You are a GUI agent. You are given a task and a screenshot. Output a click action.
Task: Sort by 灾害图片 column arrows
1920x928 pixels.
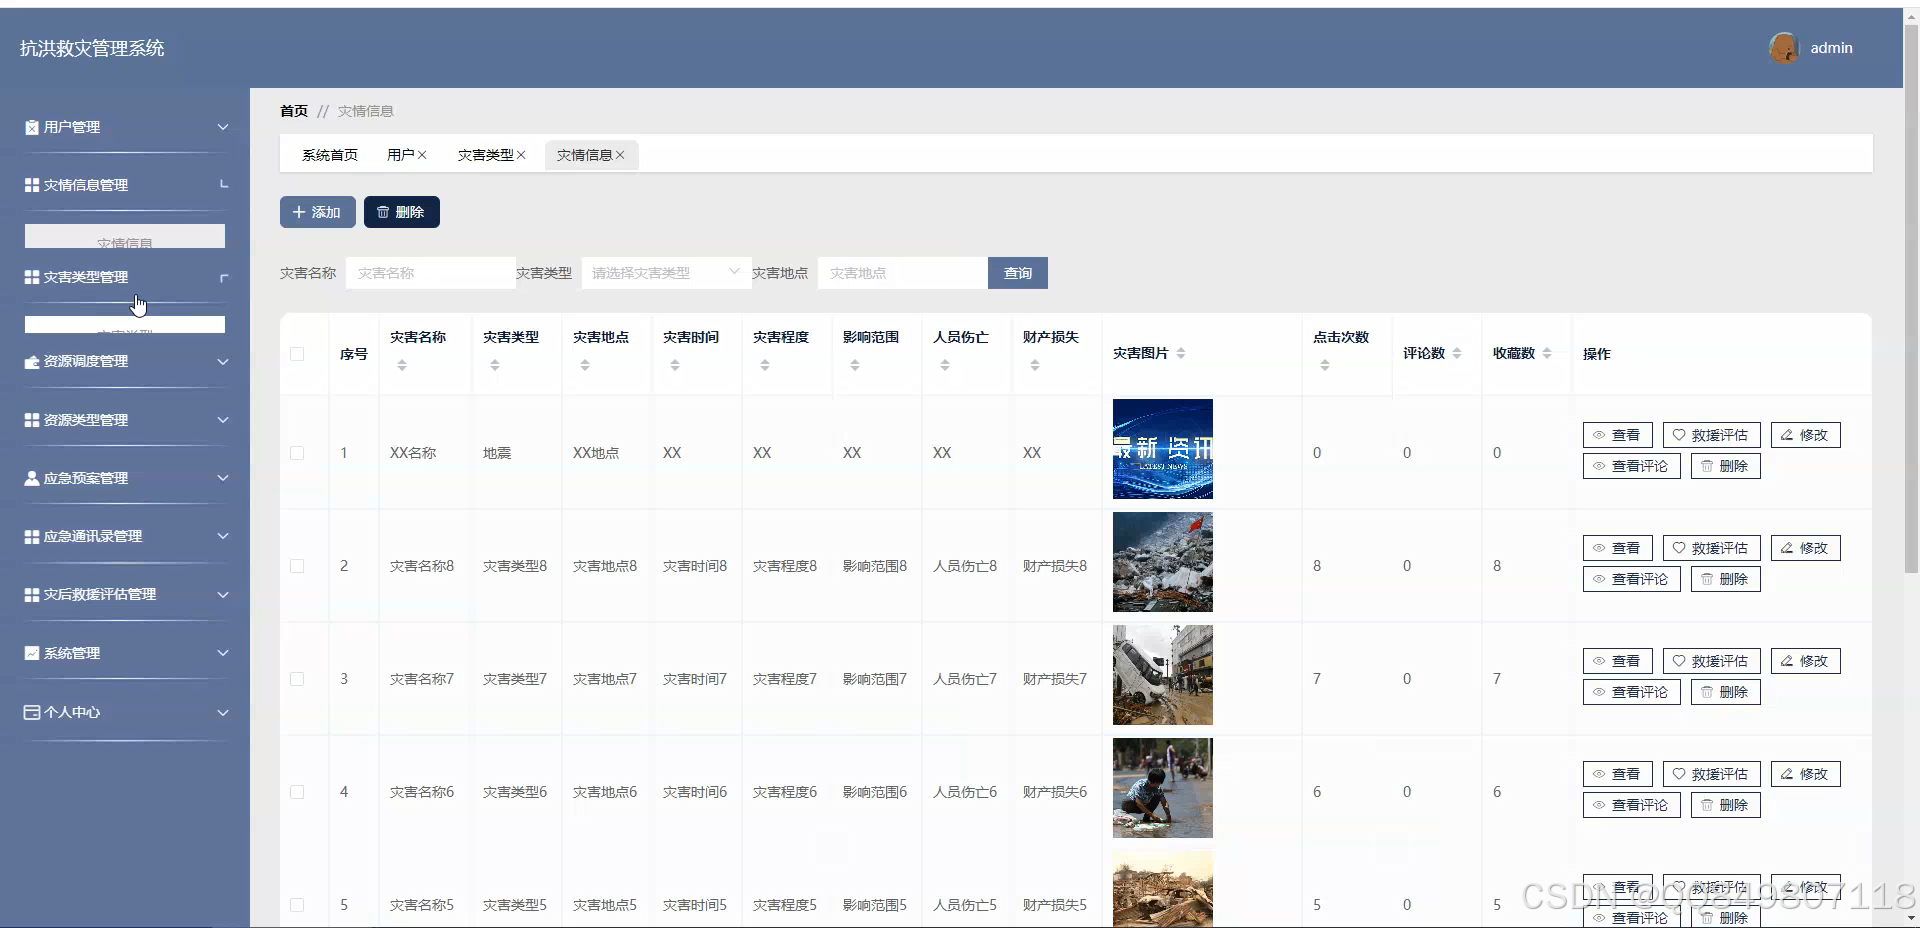coord(1181,353)
